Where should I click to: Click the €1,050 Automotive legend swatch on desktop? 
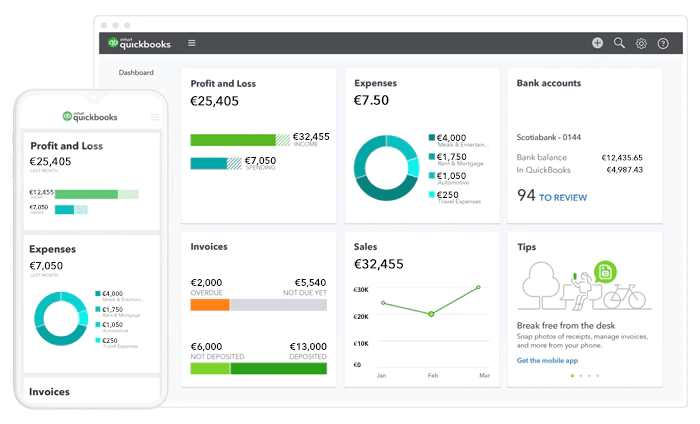click(432, 175)
